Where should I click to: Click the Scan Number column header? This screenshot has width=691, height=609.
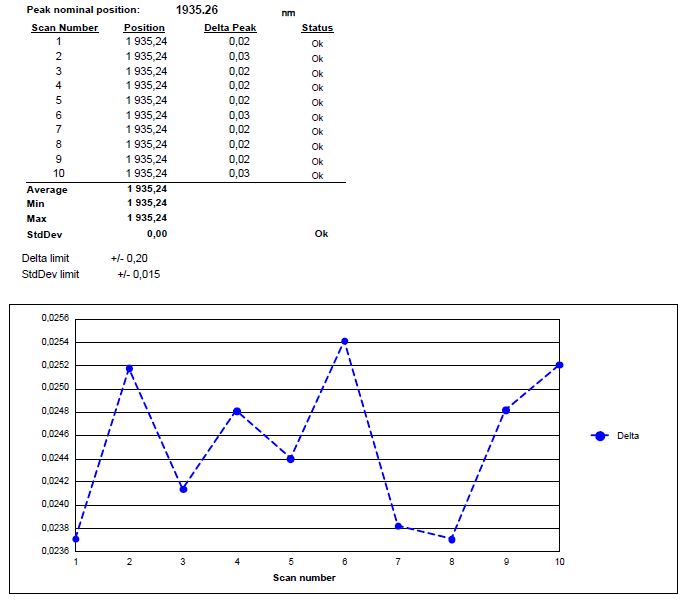click(65, 28)
